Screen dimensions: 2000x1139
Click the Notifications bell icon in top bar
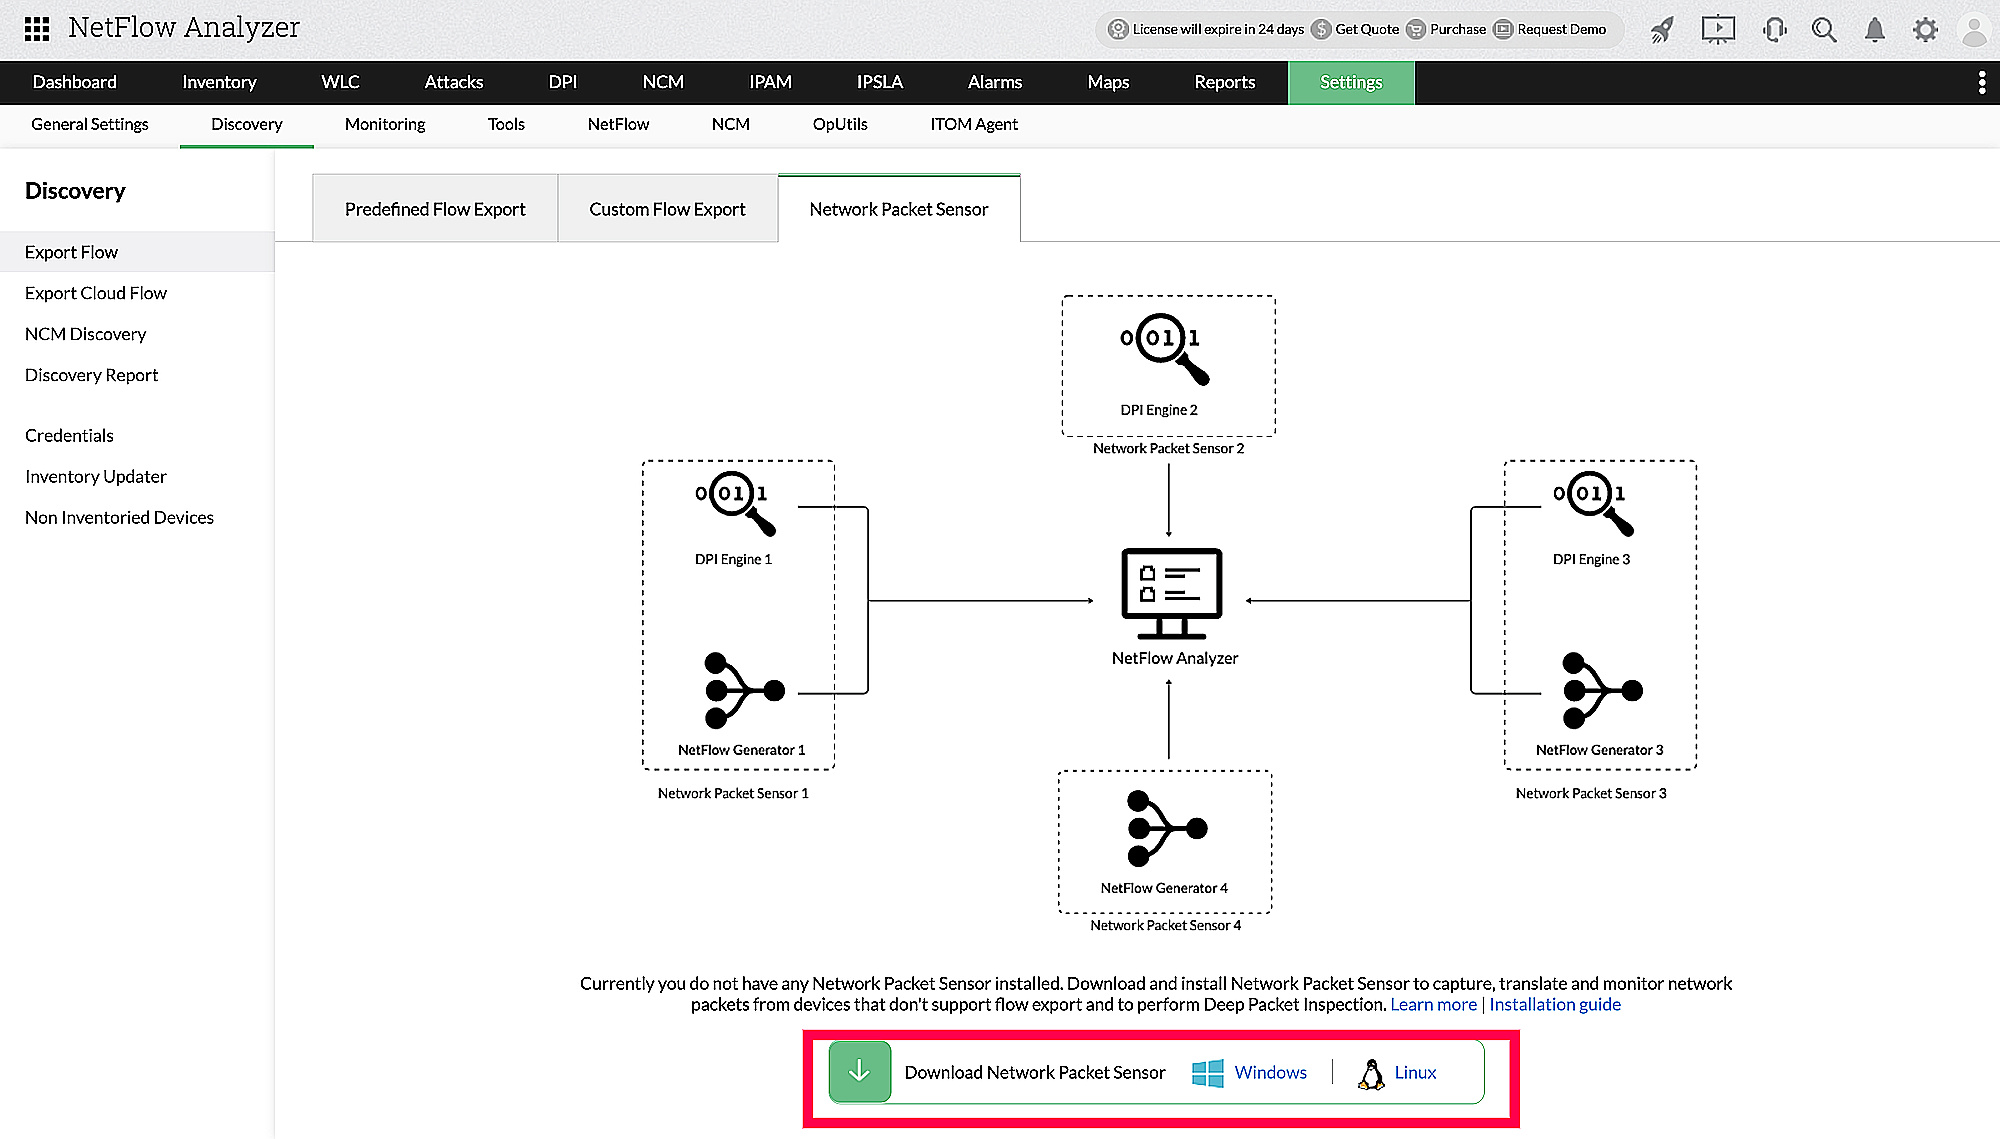(x=1874, y=30)
